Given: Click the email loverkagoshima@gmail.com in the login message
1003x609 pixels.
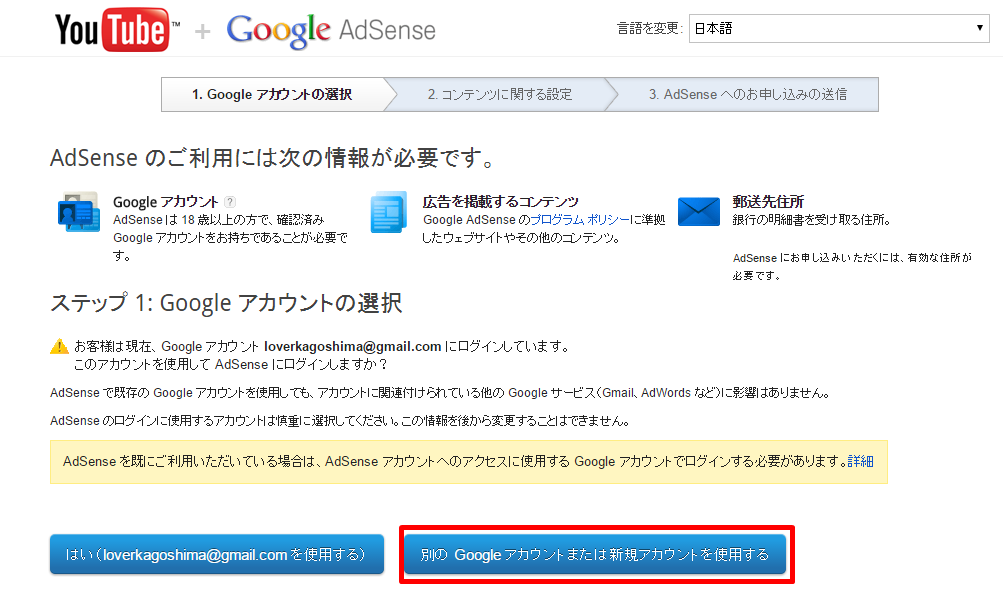Looking at the screenshot, I should (352, 347).
